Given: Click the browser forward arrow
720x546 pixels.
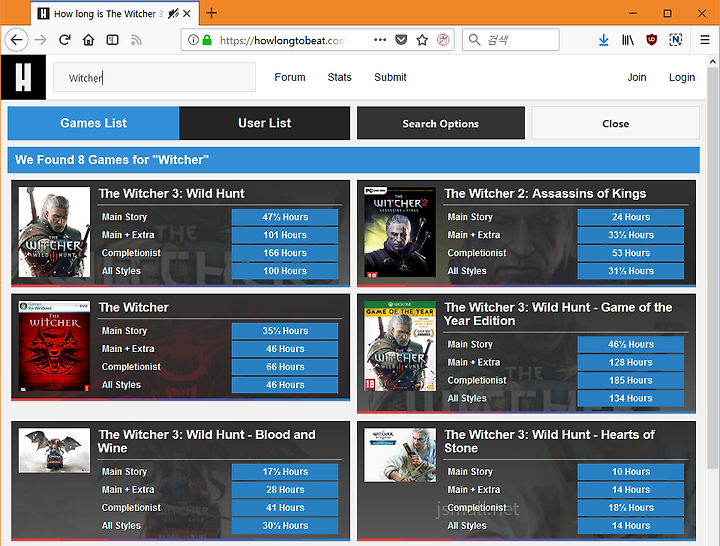Looking at the screenshot, I should click(40, 40).
